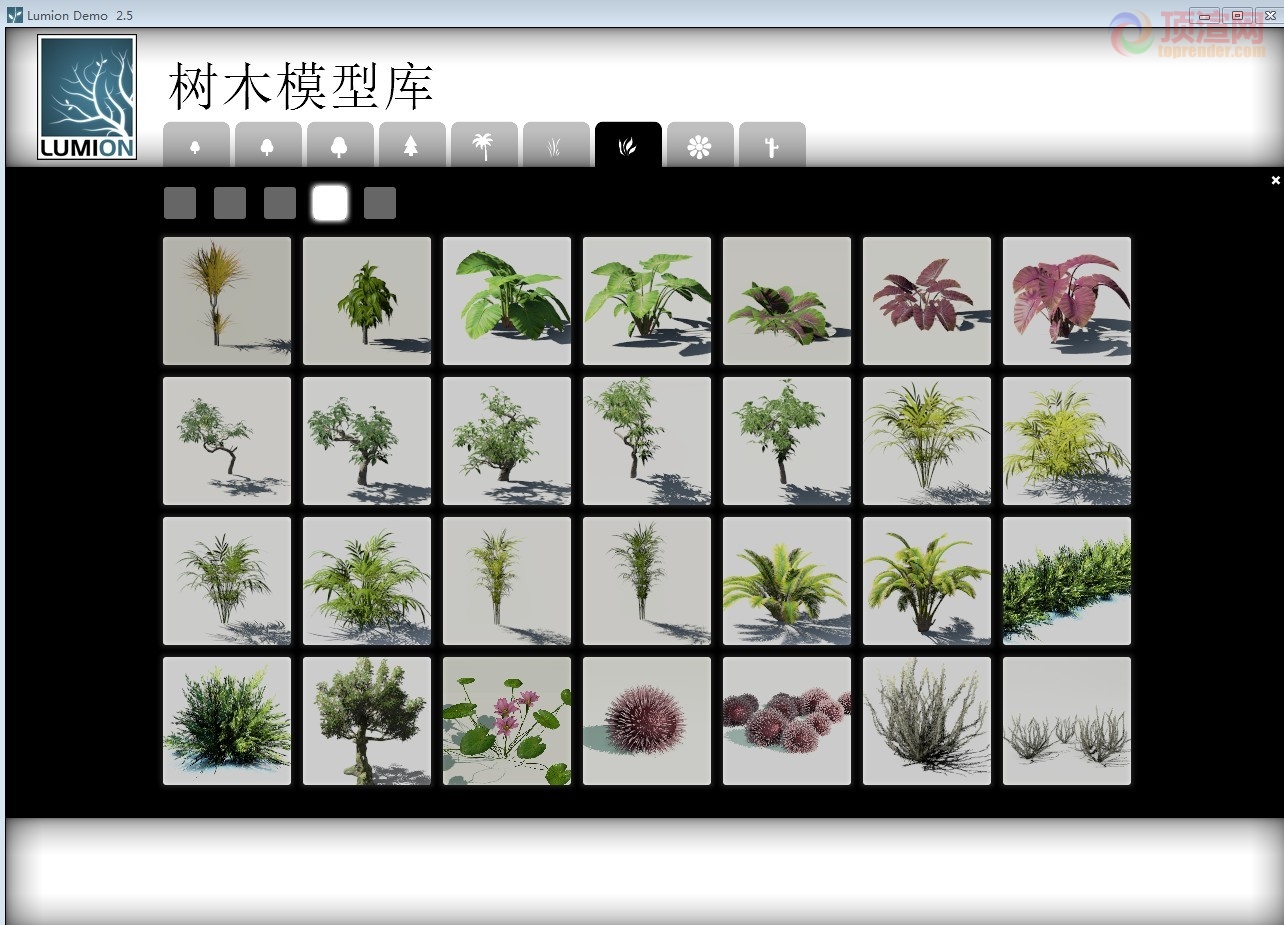Pick the pink lotus water lily thumbnail
1284x925 pixels.
507,721
